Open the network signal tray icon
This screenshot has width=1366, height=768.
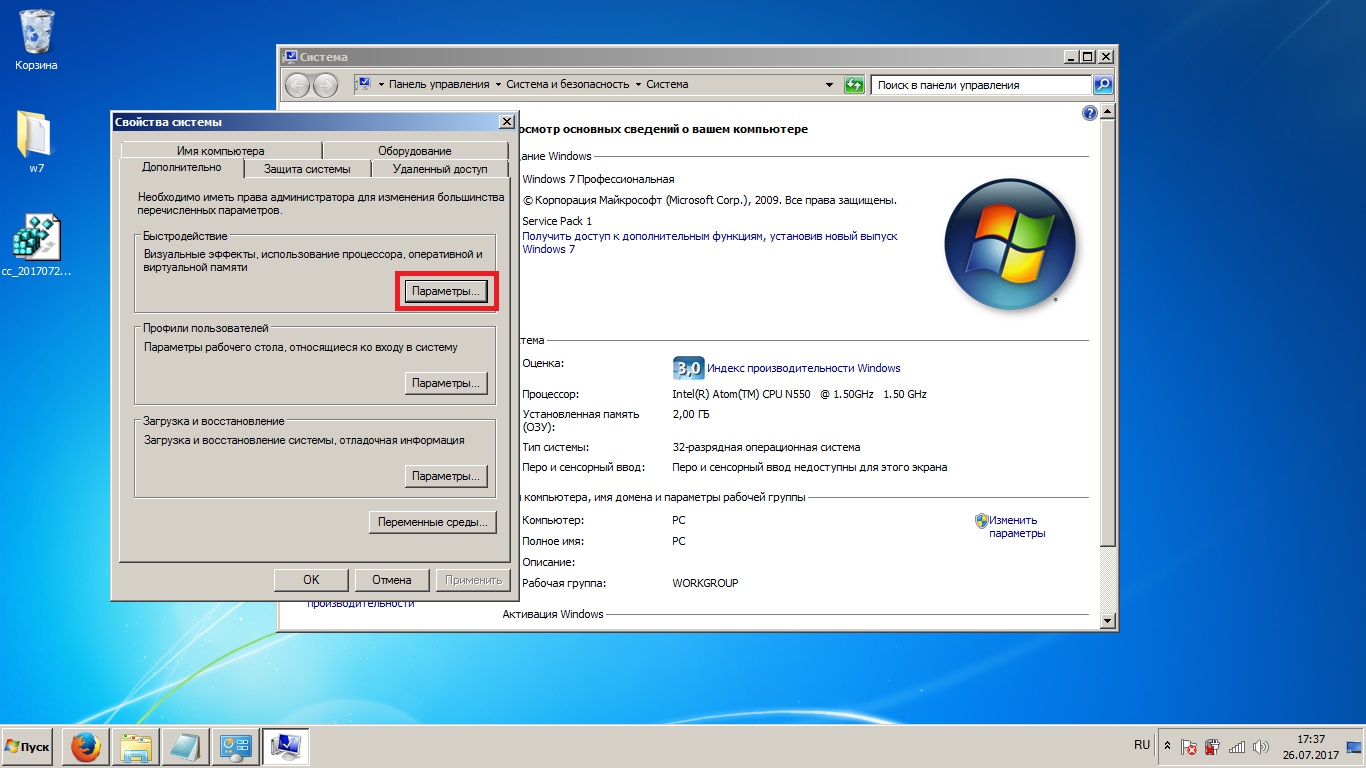coord(1237,747)
